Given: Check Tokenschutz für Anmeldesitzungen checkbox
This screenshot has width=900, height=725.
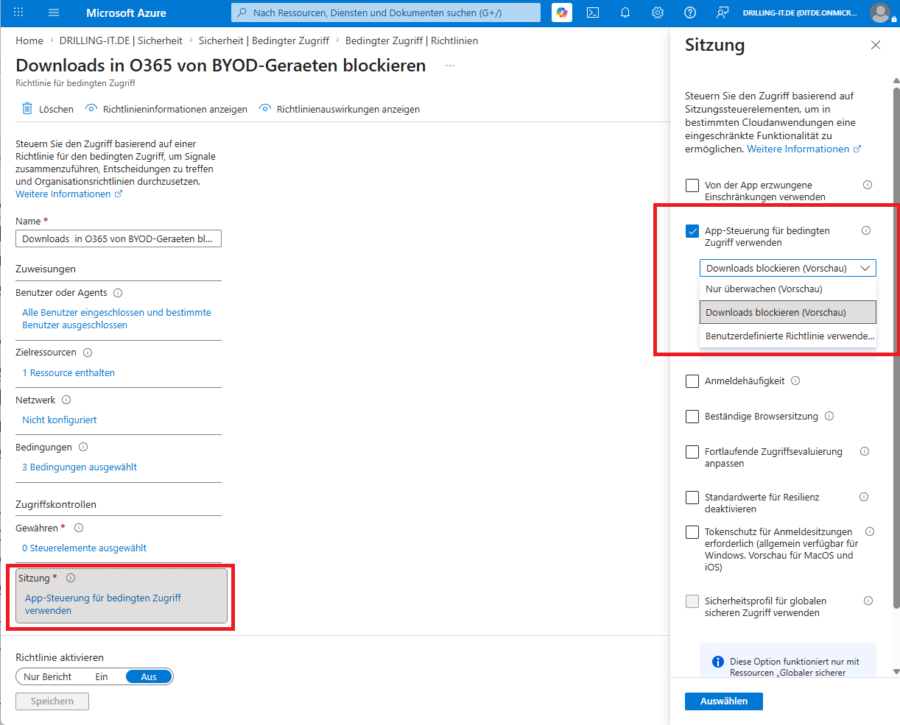Looking at the screenshot, I should (x=692, y=532).
